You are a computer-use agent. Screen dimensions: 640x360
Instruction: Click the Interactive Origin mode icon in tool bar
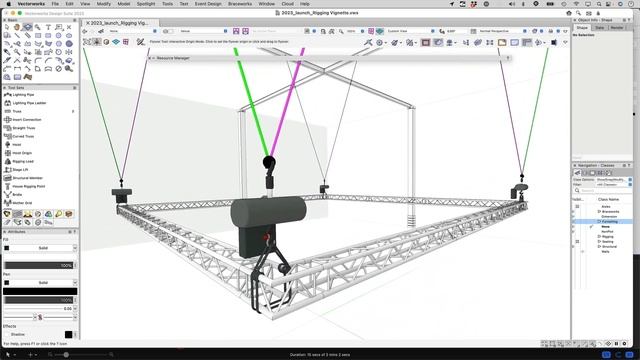(97, 42)
